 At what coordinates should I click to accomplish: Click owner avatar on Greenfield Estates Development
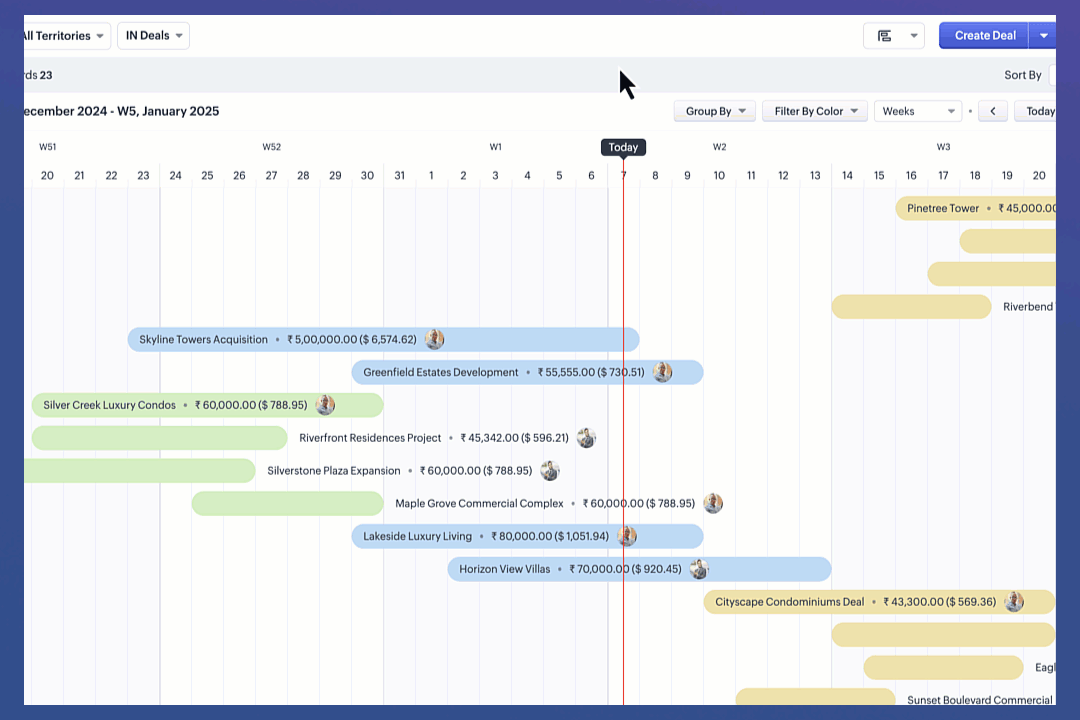(662, 373)
